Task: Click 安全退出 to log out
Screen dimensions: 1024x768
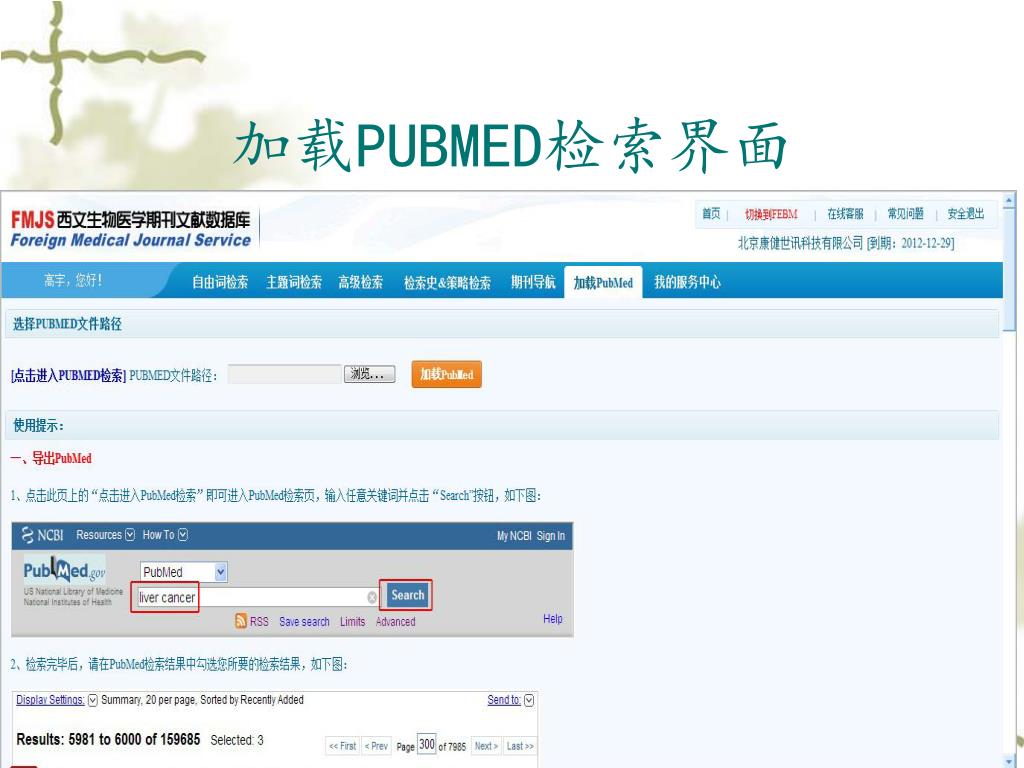Action: (966, 214)
